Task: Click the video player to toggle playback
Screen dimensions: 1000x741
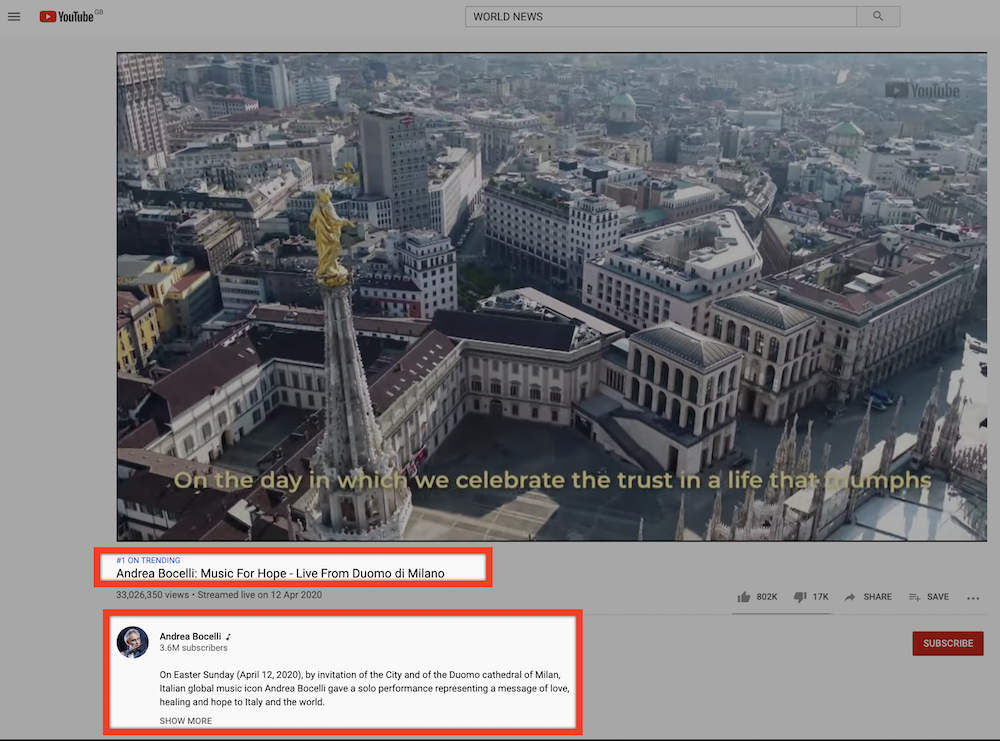Action: (x=552, y=297)
